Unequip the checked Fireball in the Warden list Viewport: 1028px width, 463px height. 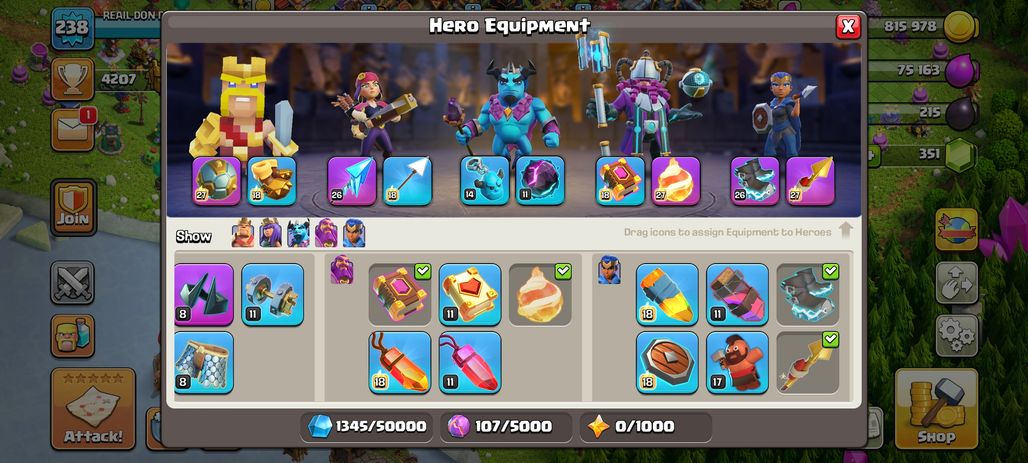coord(540,294)
